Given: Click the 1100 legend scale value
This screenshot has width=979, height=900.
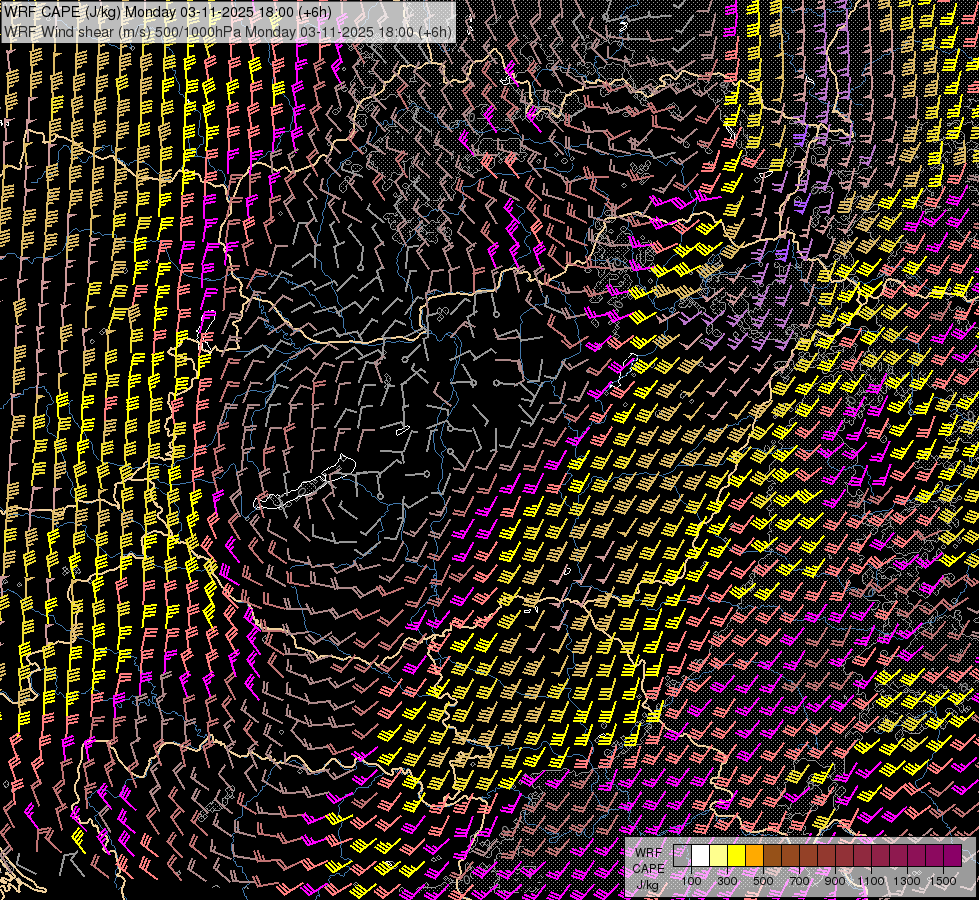Looking at the screenshot, I should 871,880.
